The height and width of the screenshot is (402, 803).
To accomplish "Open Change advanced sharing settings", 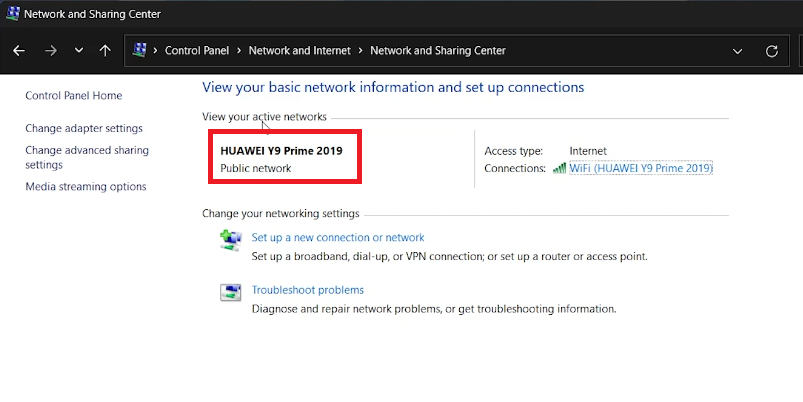I will [87, 157].
